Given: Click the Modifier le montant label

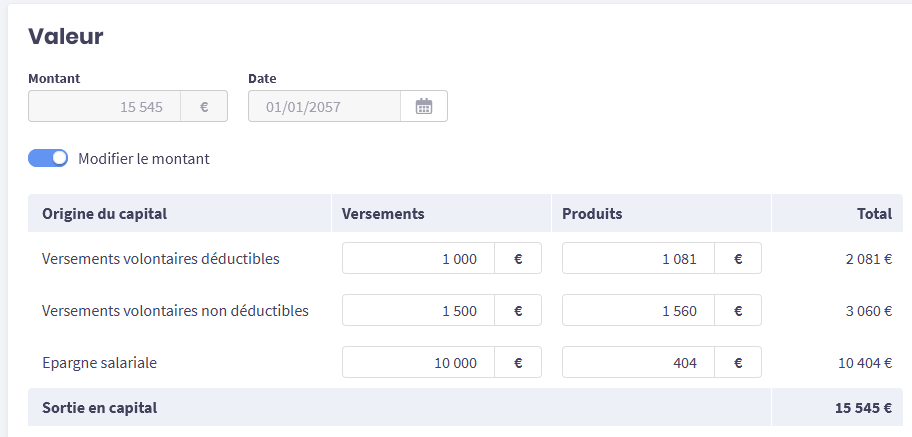Looking at the screenshot, I should (144, 158).
